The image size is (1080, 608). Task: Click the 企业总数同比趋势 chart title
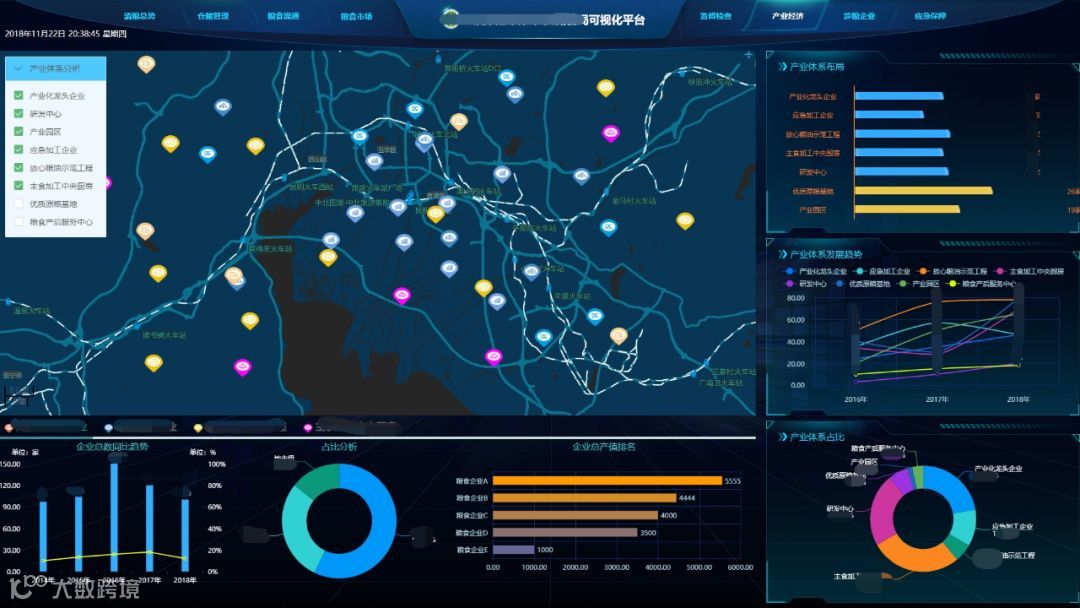click(x=112, y=447)
